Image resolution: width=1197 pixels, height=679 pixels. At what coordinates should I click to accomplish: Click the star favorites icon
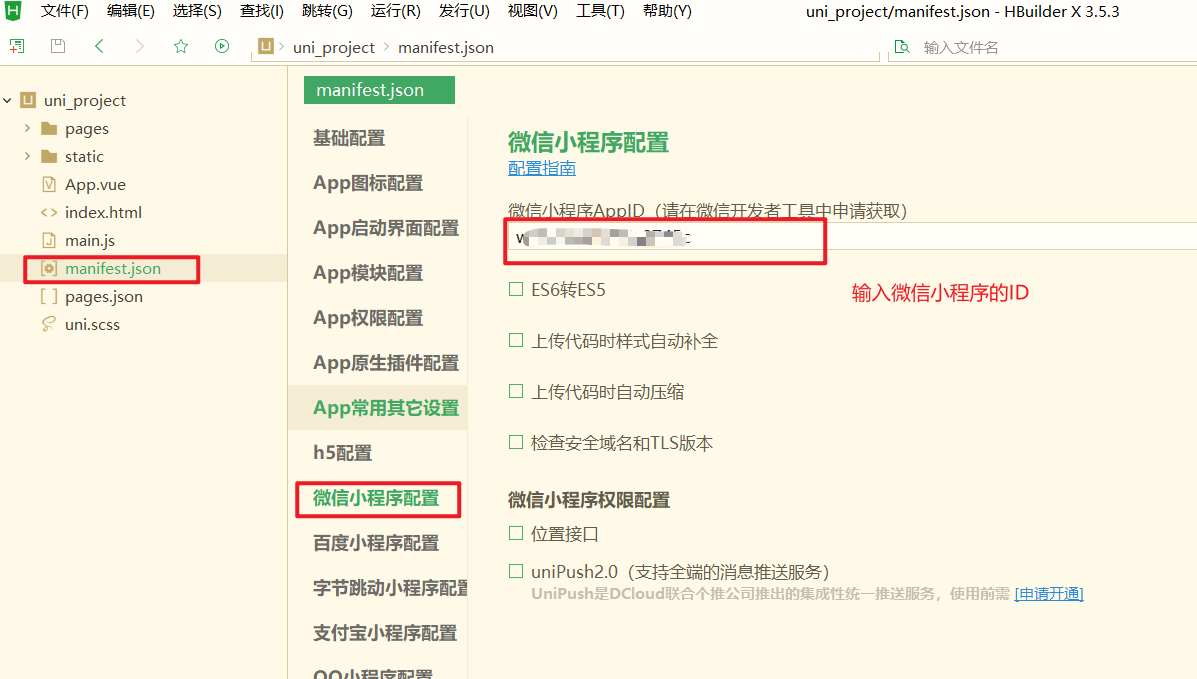[x=180, y=45]
